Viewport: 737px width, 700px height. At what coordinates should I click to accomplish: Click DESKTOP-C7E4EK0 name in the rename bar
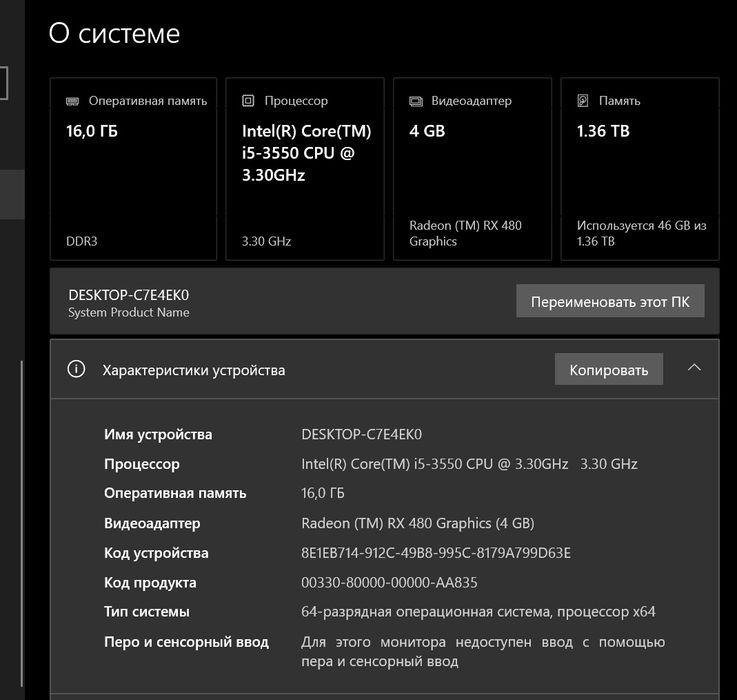129,295
